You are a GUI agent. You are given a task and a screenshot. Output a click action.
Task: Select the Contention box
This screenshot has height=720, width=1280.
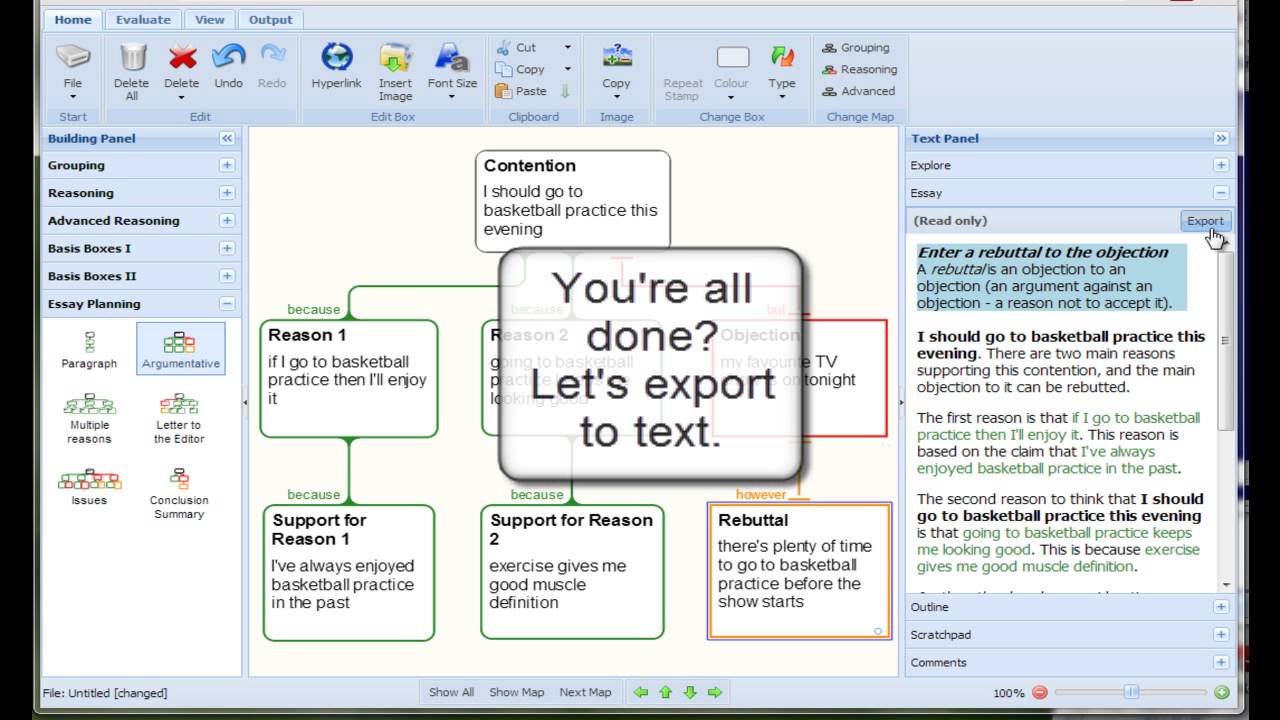(573, 200)
